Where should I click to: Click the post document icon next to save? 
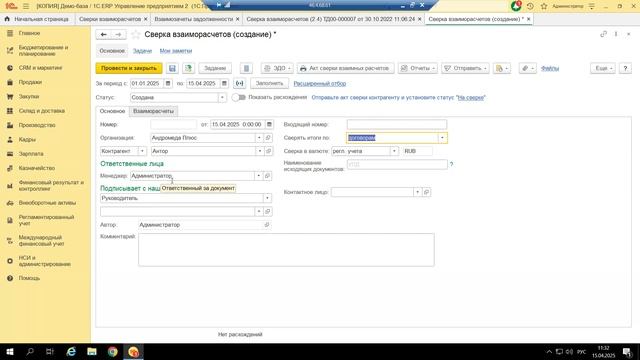coord(188,68)
